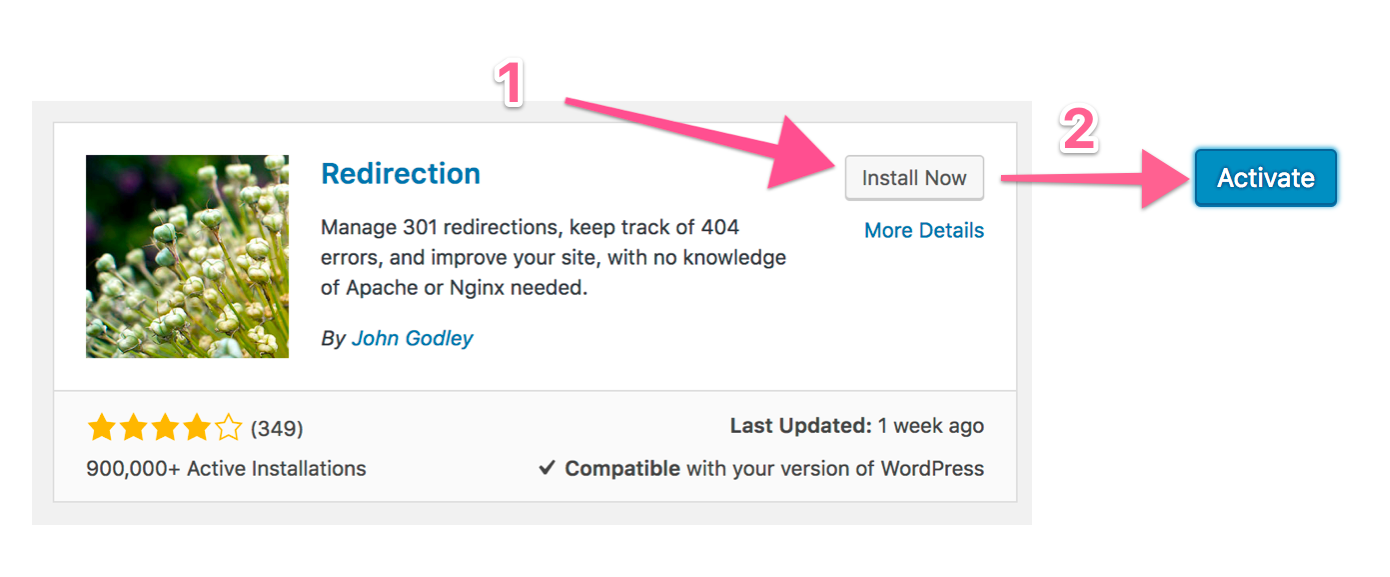1390x577 pixels.
Task: Click the (349) rating count
Action: click(x=277, y=429)
